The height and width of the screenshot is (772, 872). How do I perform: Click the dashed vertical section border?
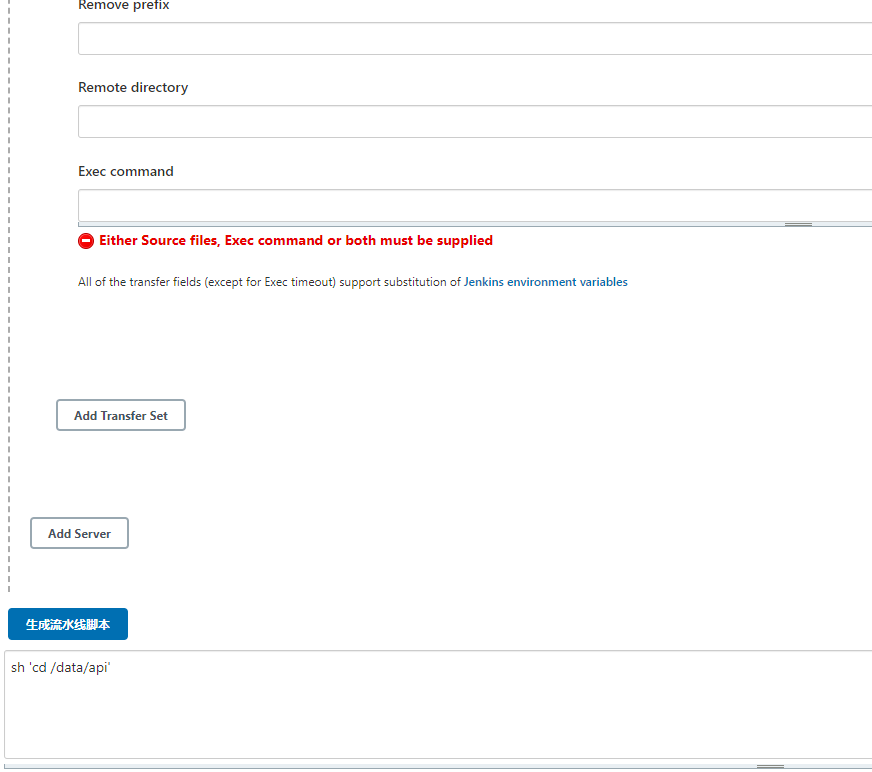(x=9, y=300)
